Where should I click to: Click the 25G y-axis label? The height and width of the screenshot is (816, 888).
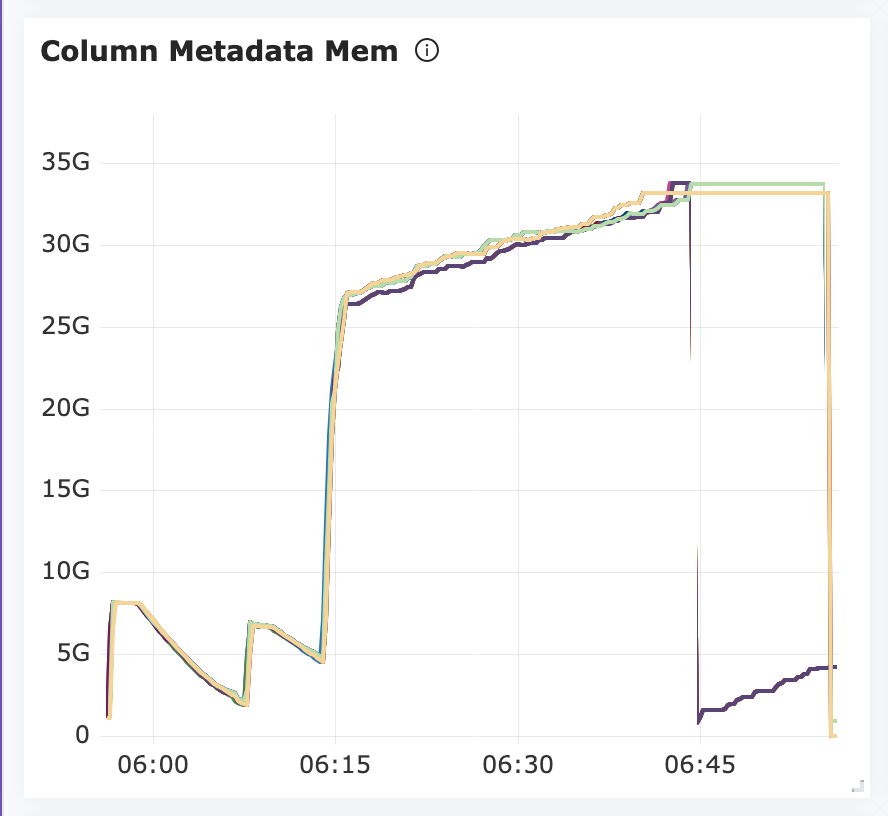(x=65, y=327)
